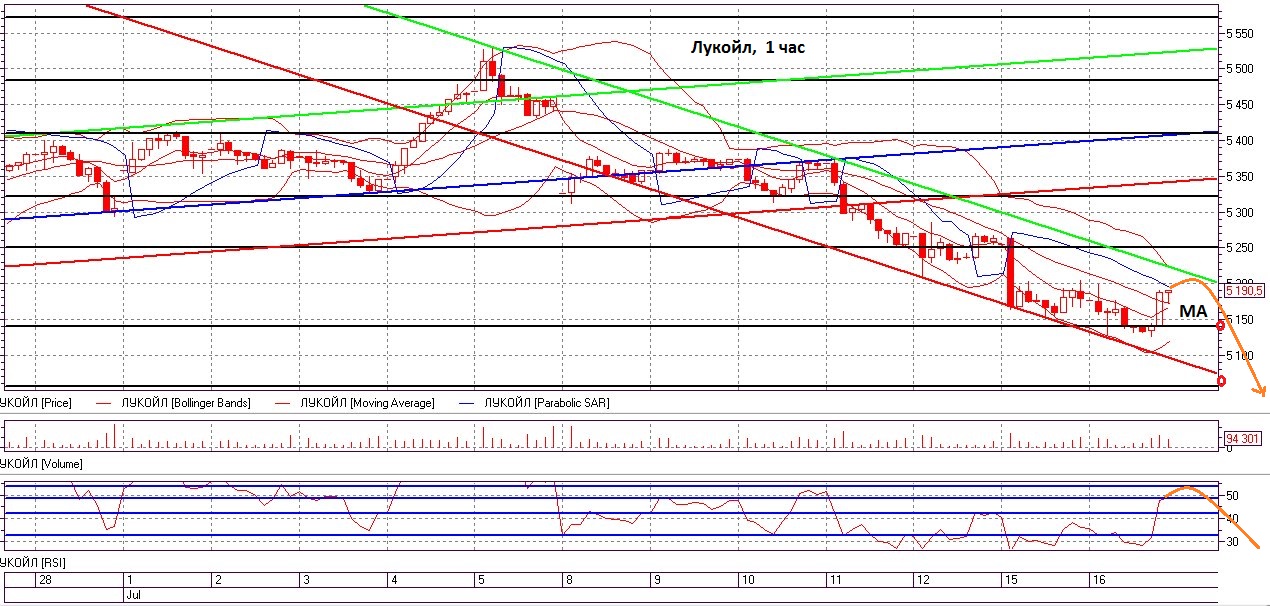
Task: Click the RSI axis value 40
Action: 1234,518
